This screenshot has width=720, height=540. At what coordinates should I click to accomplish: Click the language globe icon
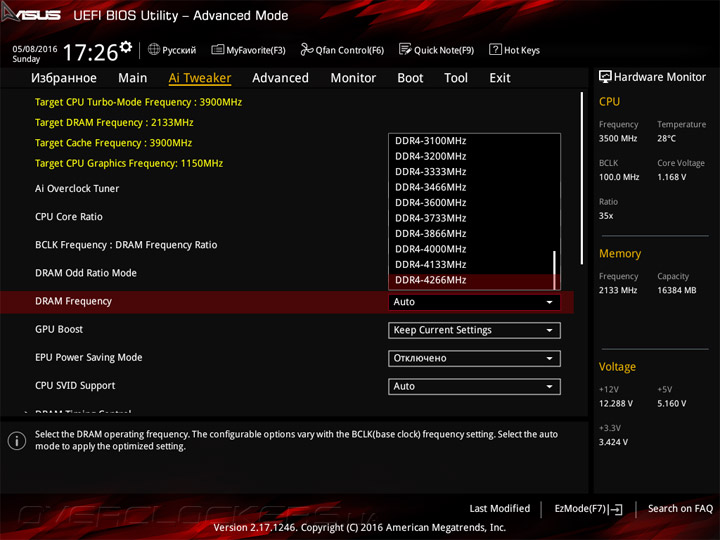pos(154,49)
